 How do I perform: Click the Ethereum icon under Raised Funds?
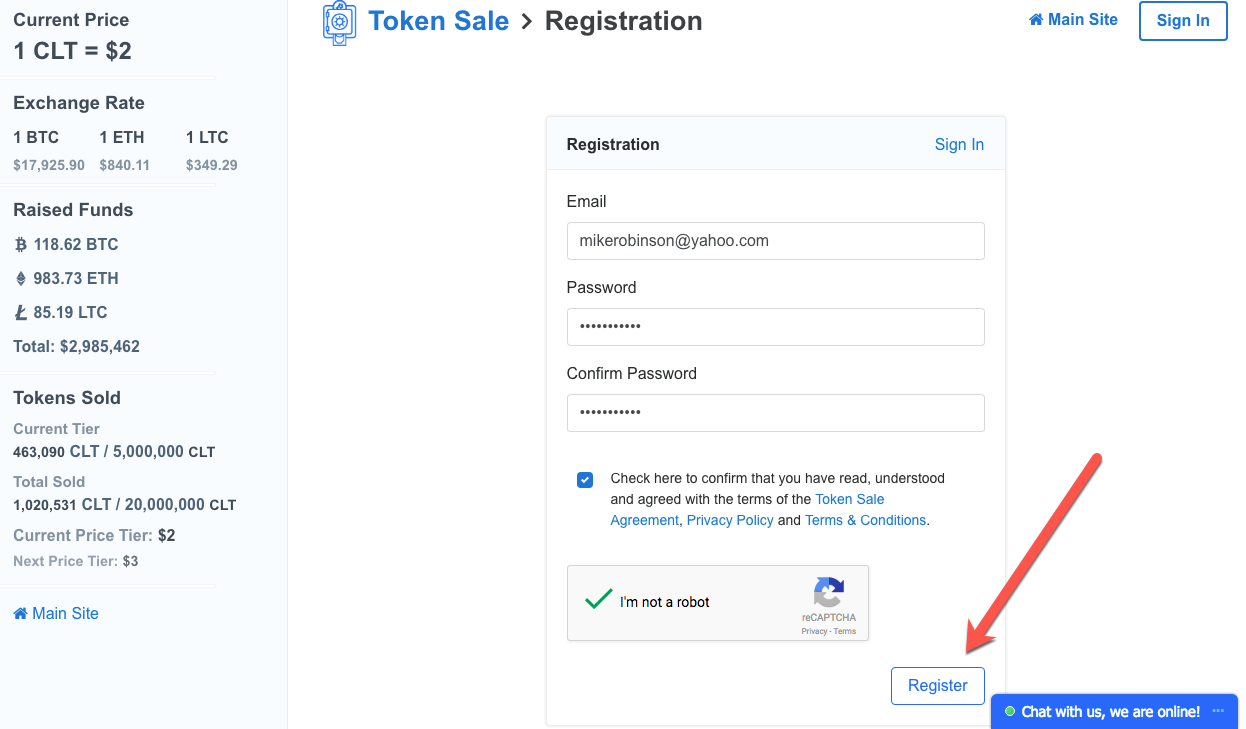21,278
